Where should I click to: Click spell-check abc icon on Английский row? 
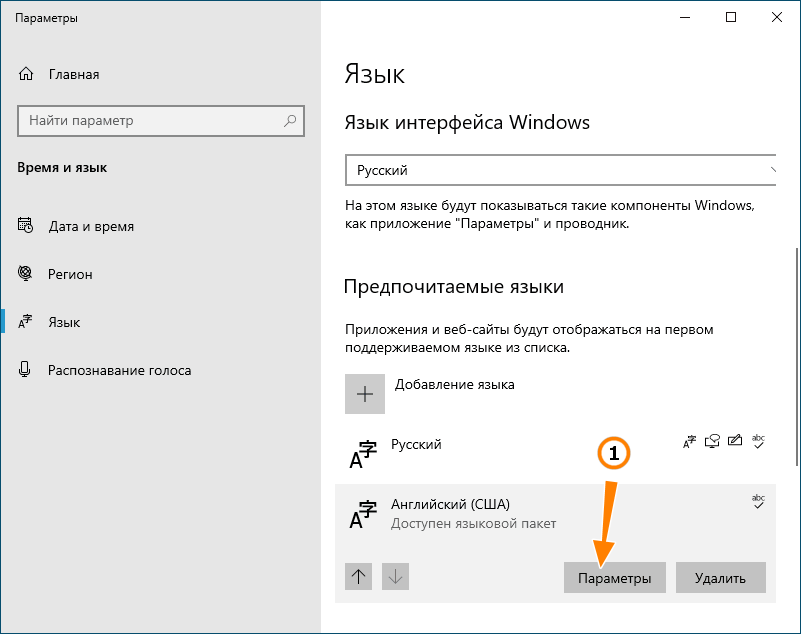[758, 501]
